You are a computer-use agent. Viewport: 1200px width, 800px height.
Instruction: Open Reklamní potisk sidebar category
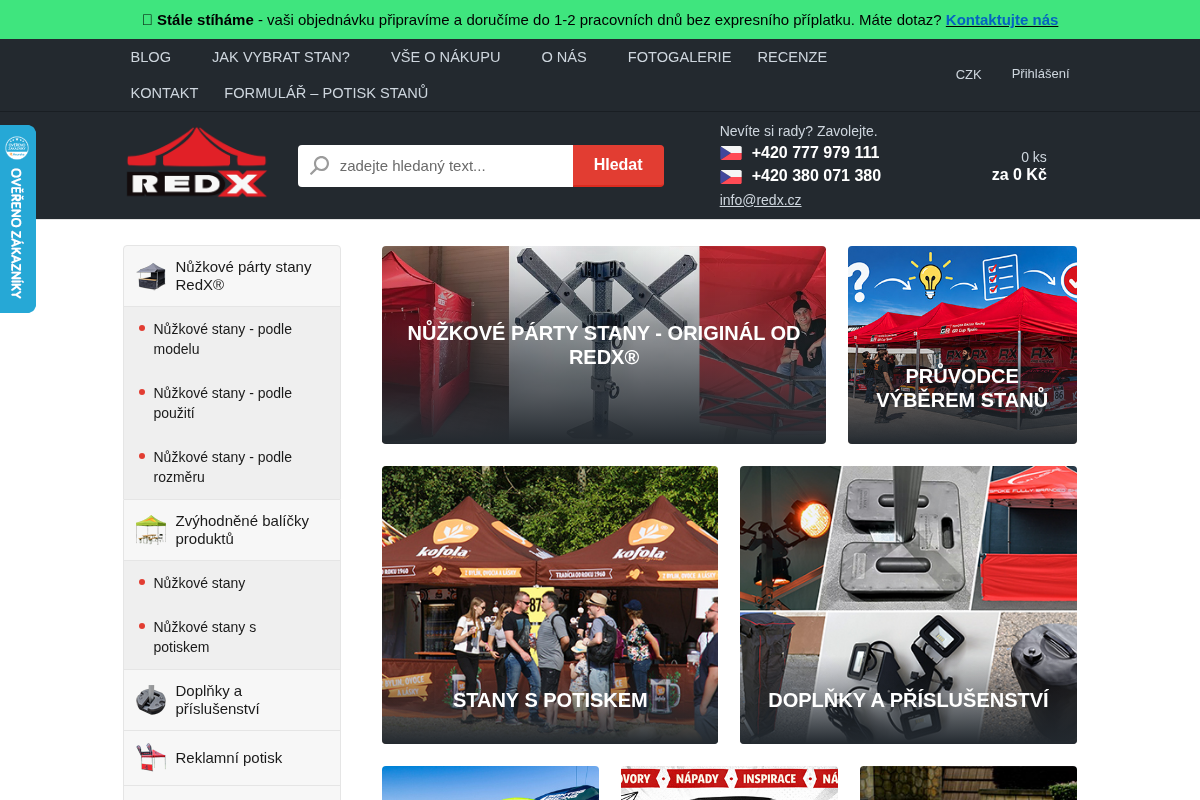point(232,758)
